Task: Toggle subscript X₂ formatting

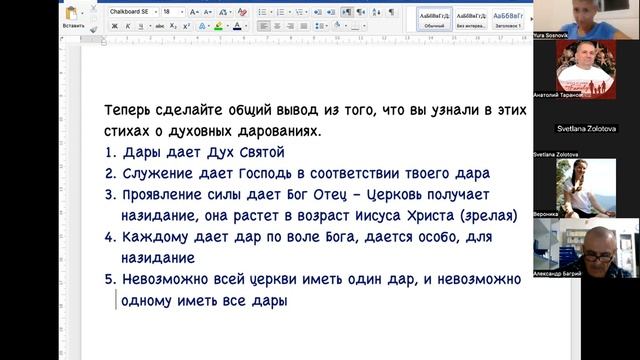Action: (x=173, y=26)
